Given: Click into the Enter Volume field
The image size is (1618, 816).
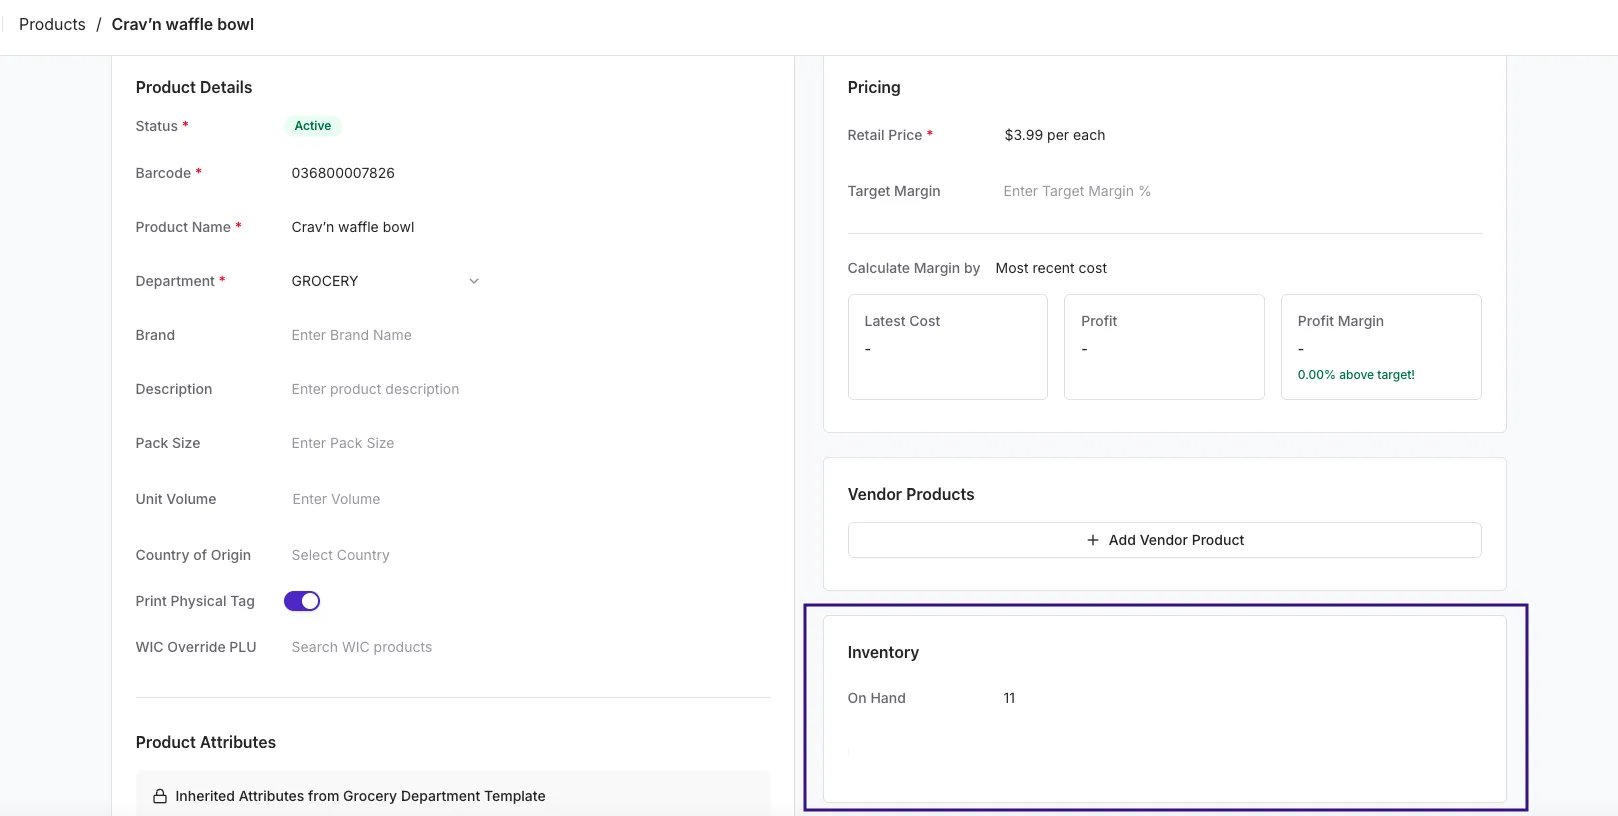Looking at the screenshot, I should 385,499.
